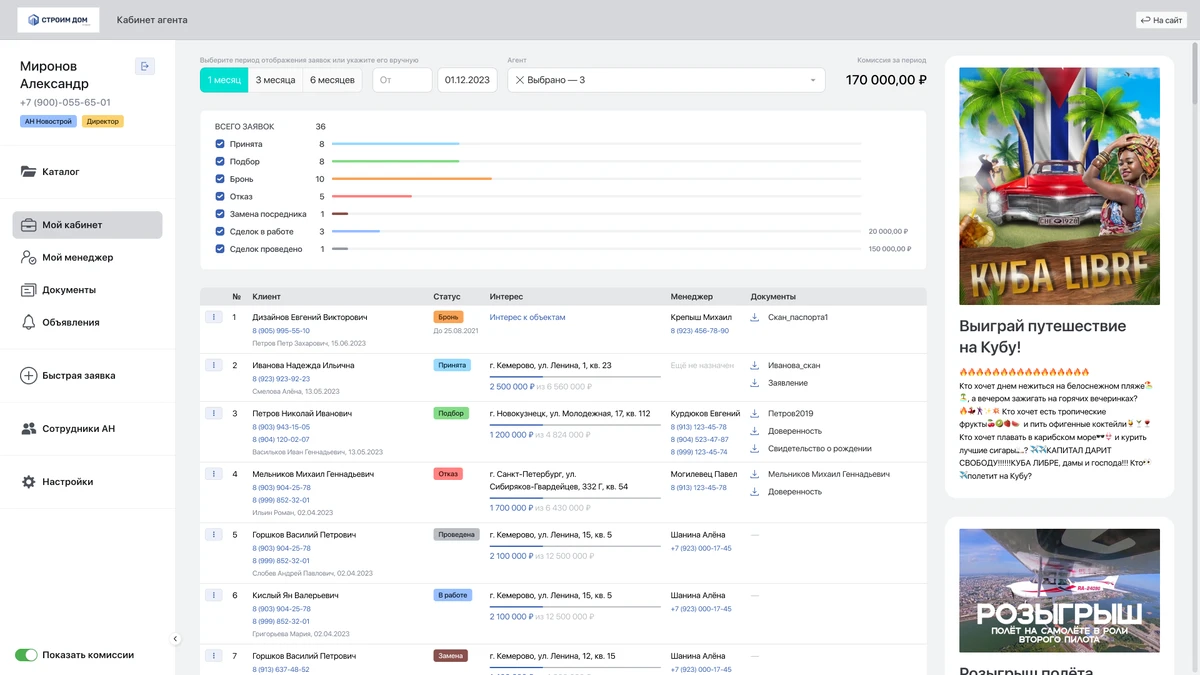
Task: Click the От date input field
Action: click(402, 80)
